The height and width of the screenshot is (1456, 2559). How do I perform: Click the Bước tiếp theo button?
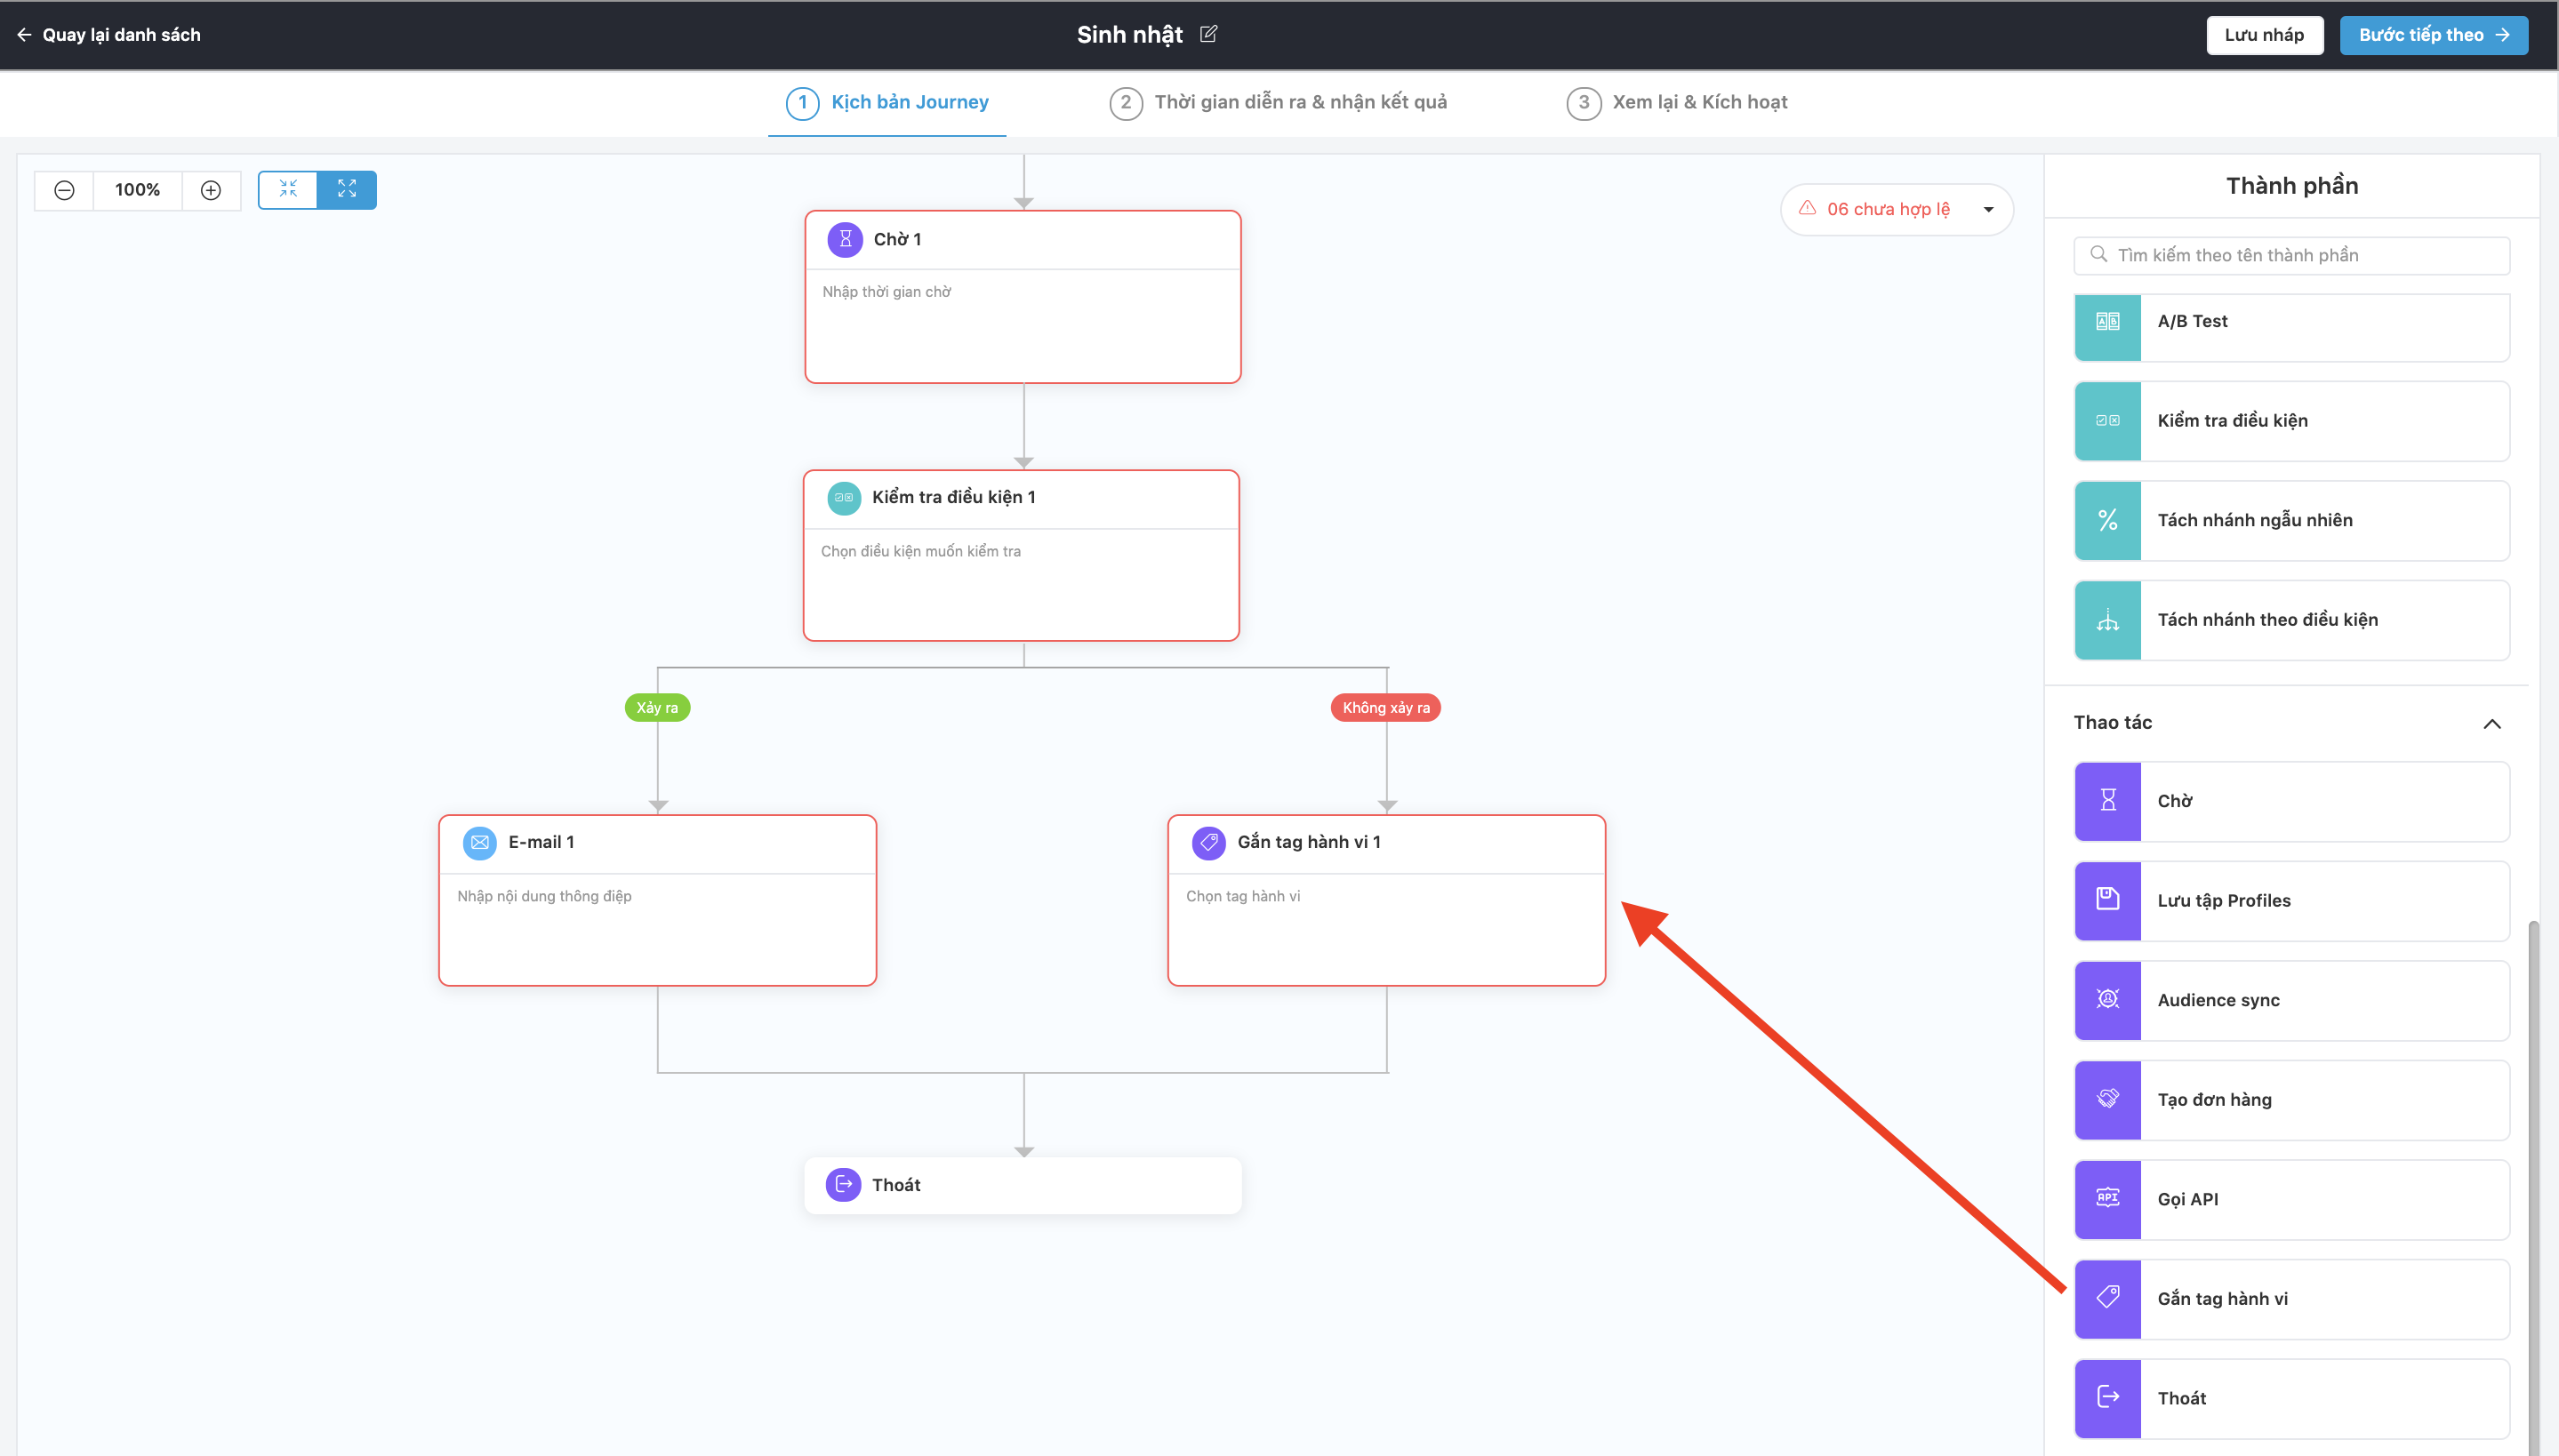pos(2433,35)
